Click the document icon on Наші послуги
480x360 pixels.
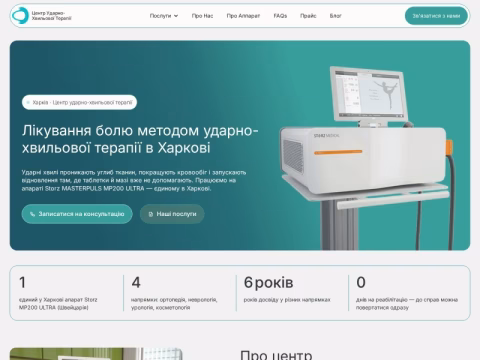pyautogui.click(x=151, y=214)
